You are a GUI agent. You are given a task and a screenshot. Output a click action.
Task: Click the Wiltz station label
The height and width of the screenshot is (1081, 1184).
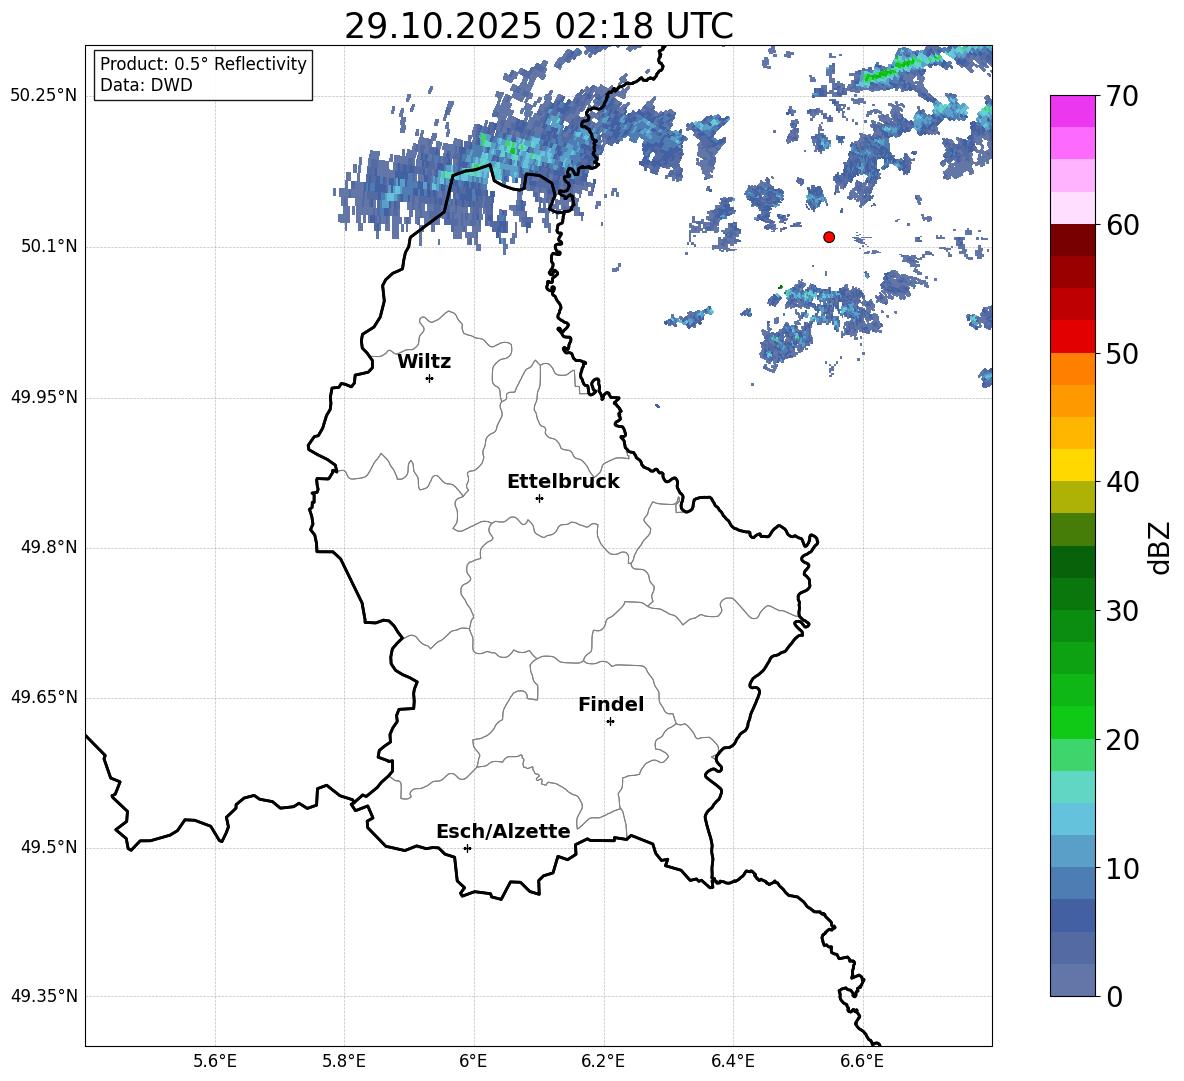pos(424,362)
